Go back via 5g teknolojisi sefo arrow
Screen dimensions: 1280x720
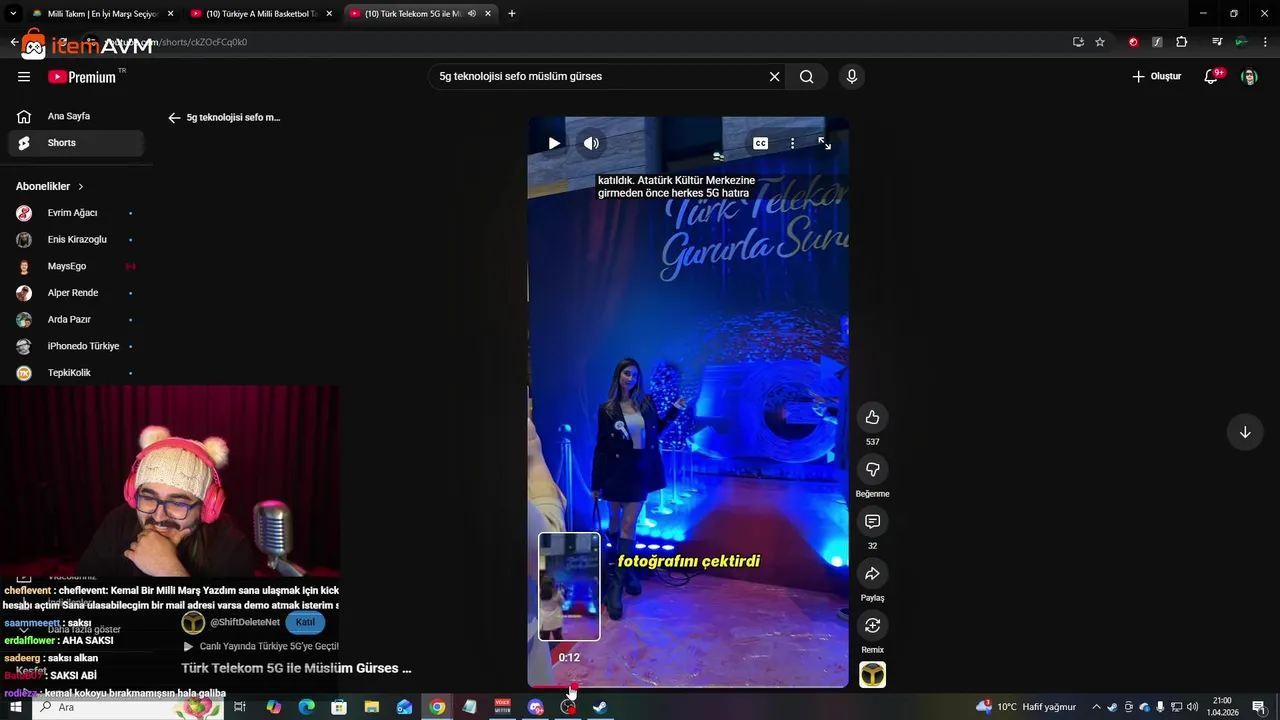(x=174, y=117)
